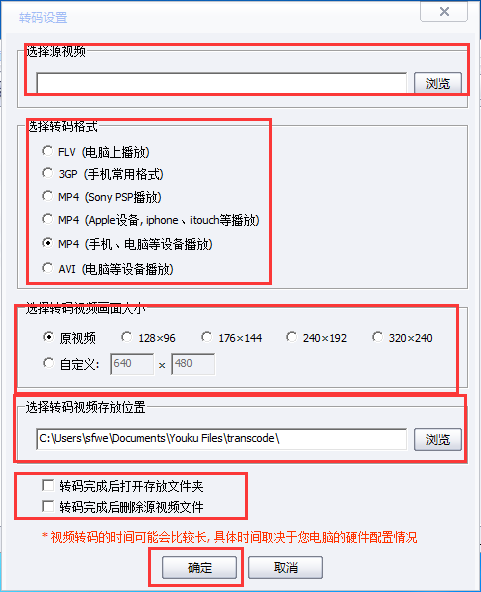
Task: Click the 确定 confirm button
Action: click(199, 567)
